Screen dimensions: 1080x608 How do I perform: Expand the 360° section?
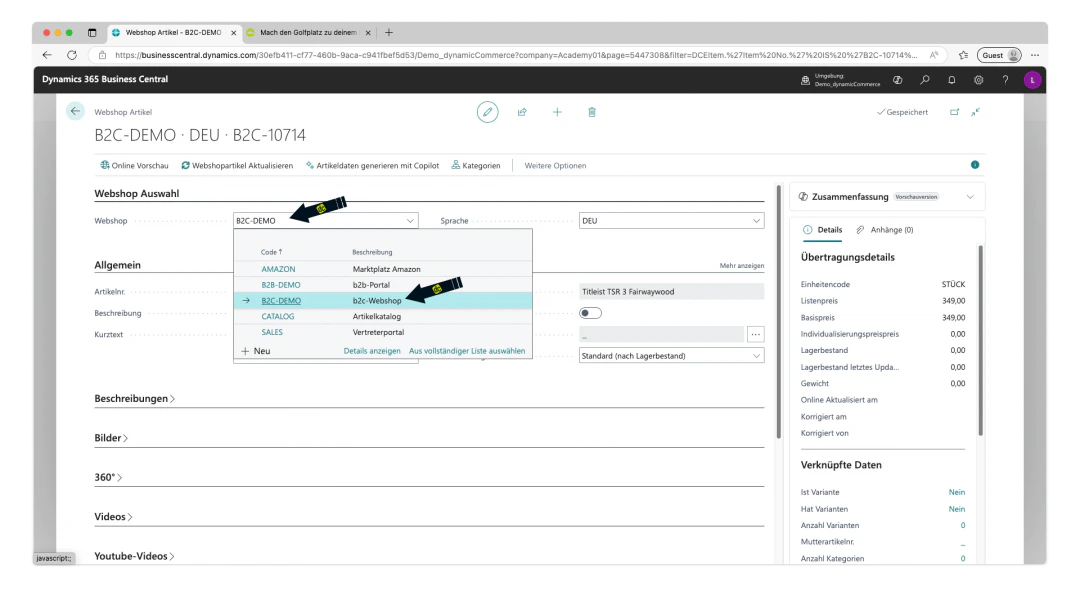coord(108,477)
